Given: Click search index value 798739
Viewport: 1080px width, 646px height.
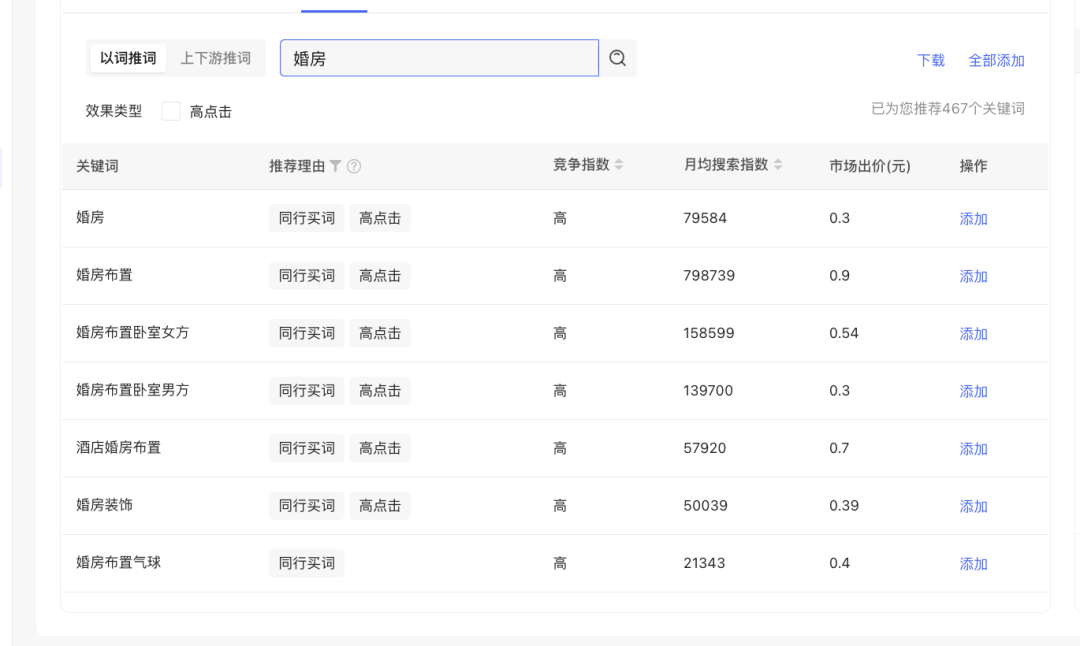Looking at the screenshot, I should click(709, 275).
